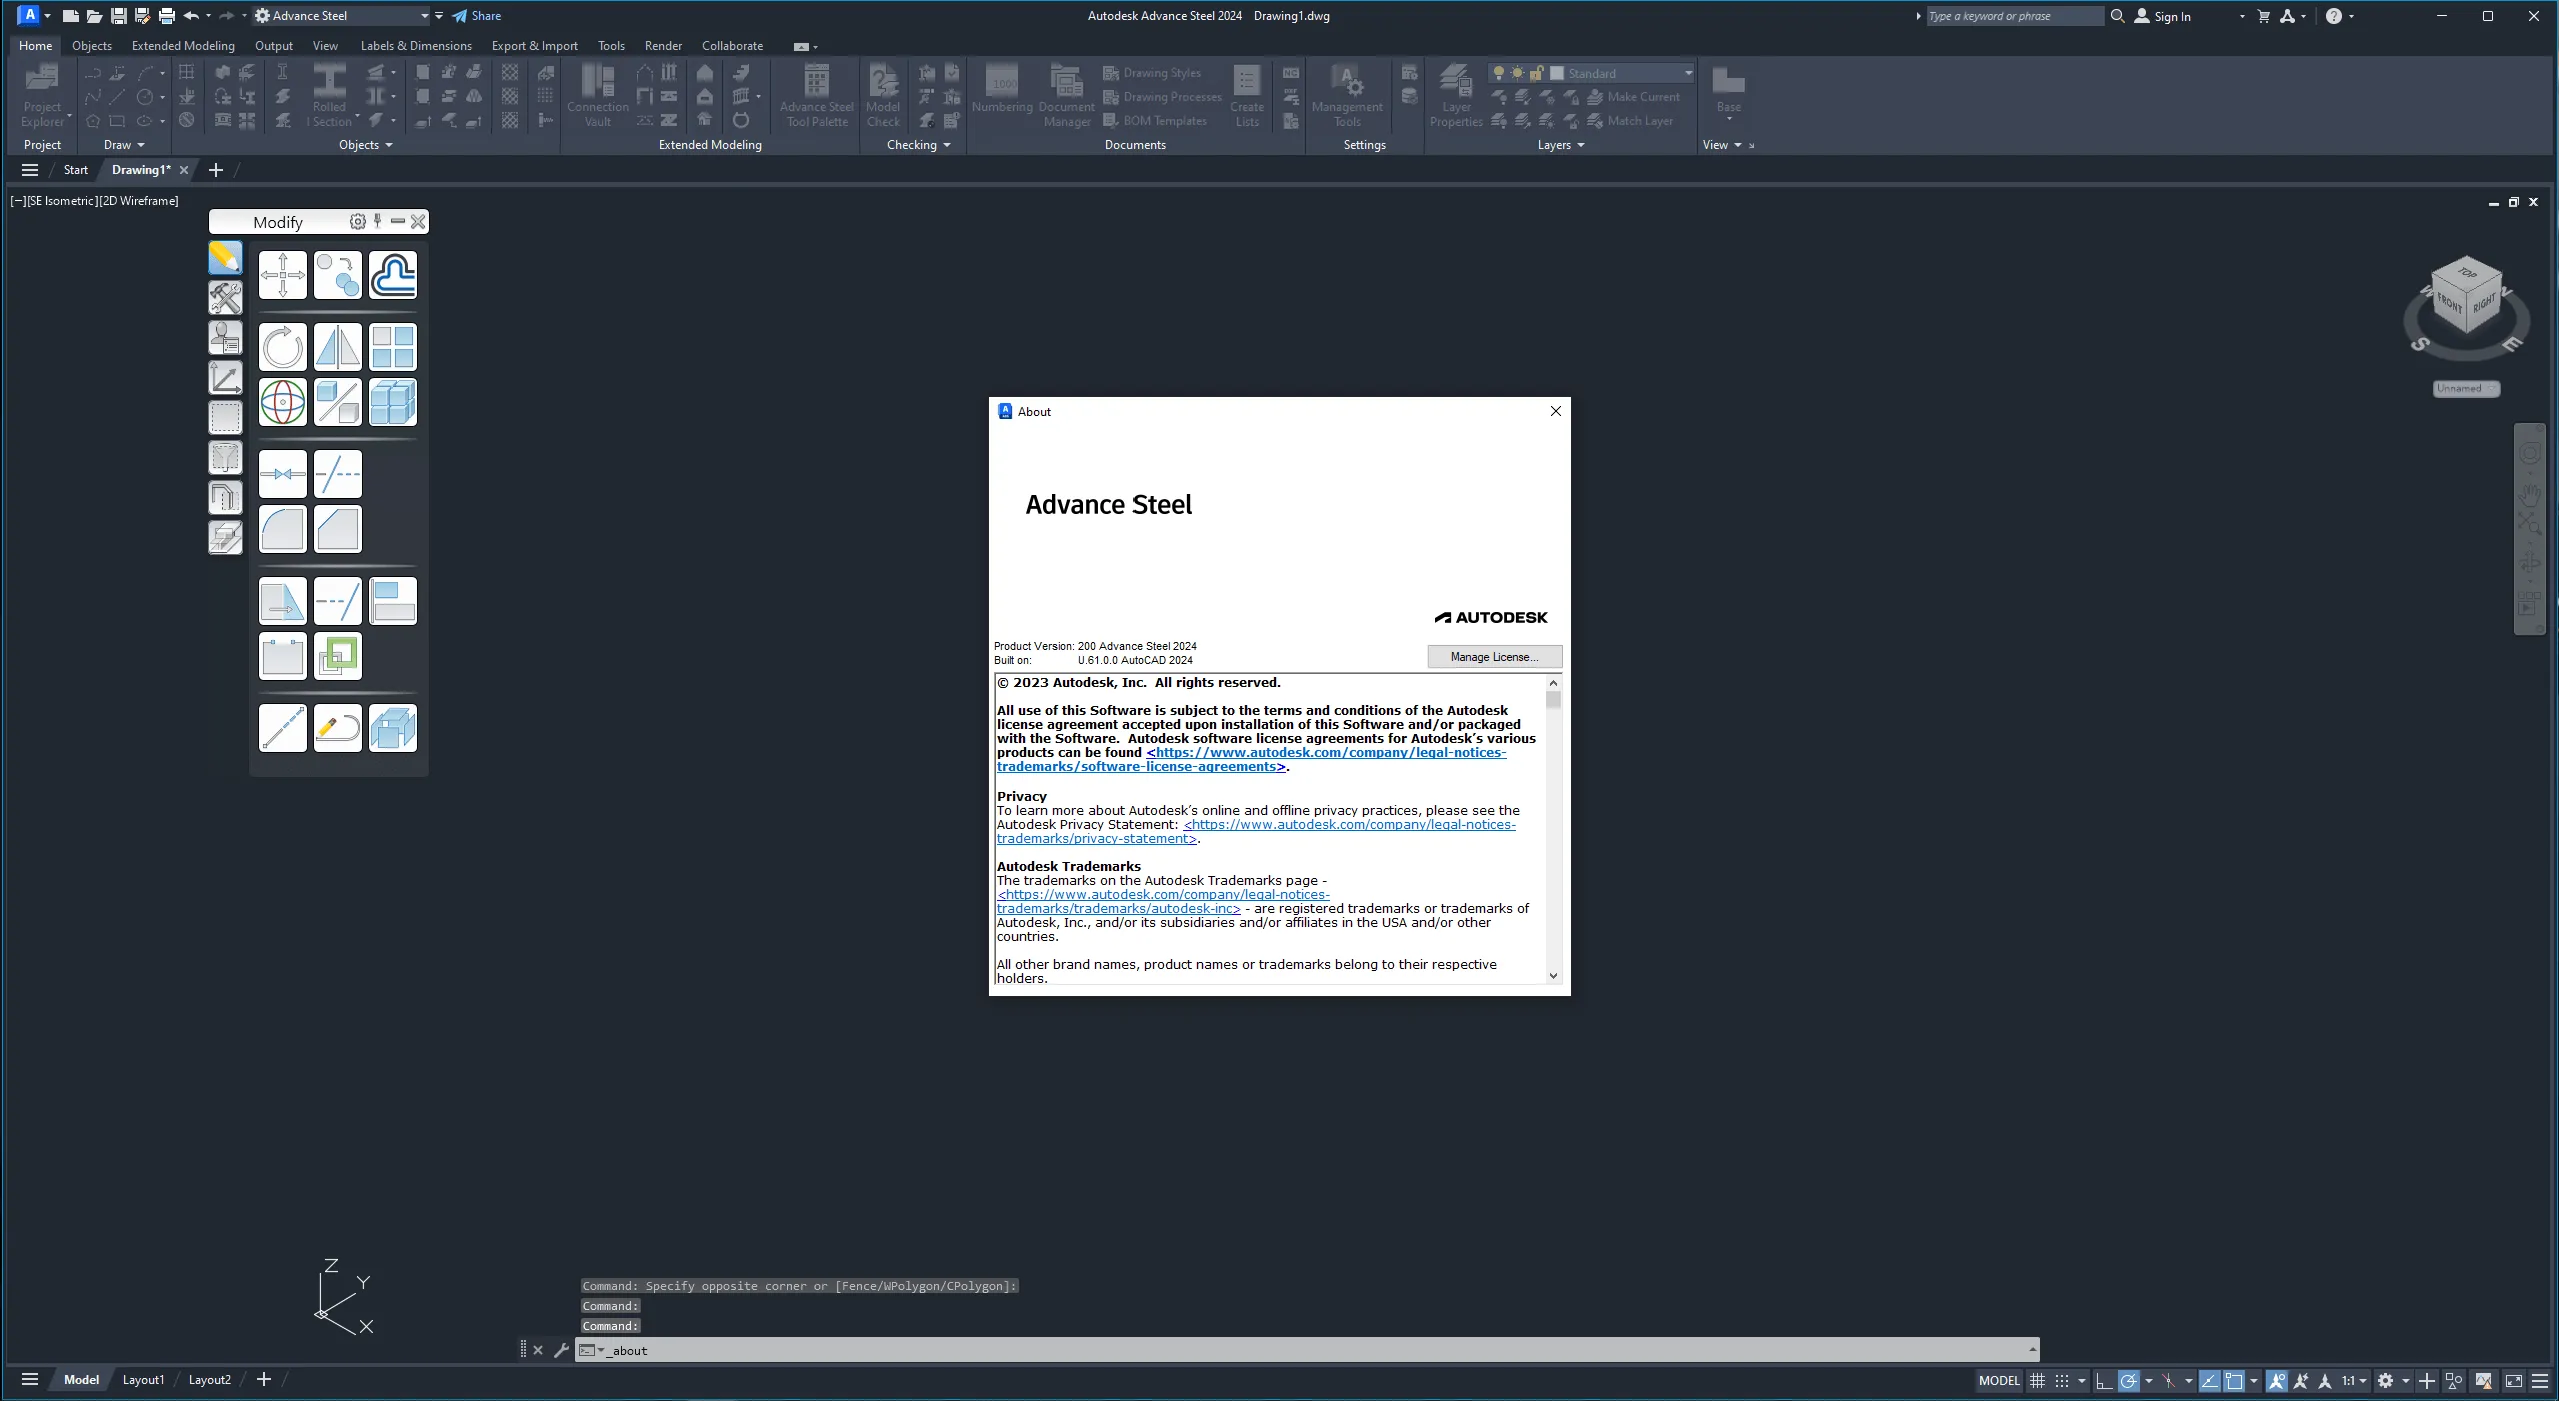Switch to the Extended Modeling ribbon tab

(182, 46)
